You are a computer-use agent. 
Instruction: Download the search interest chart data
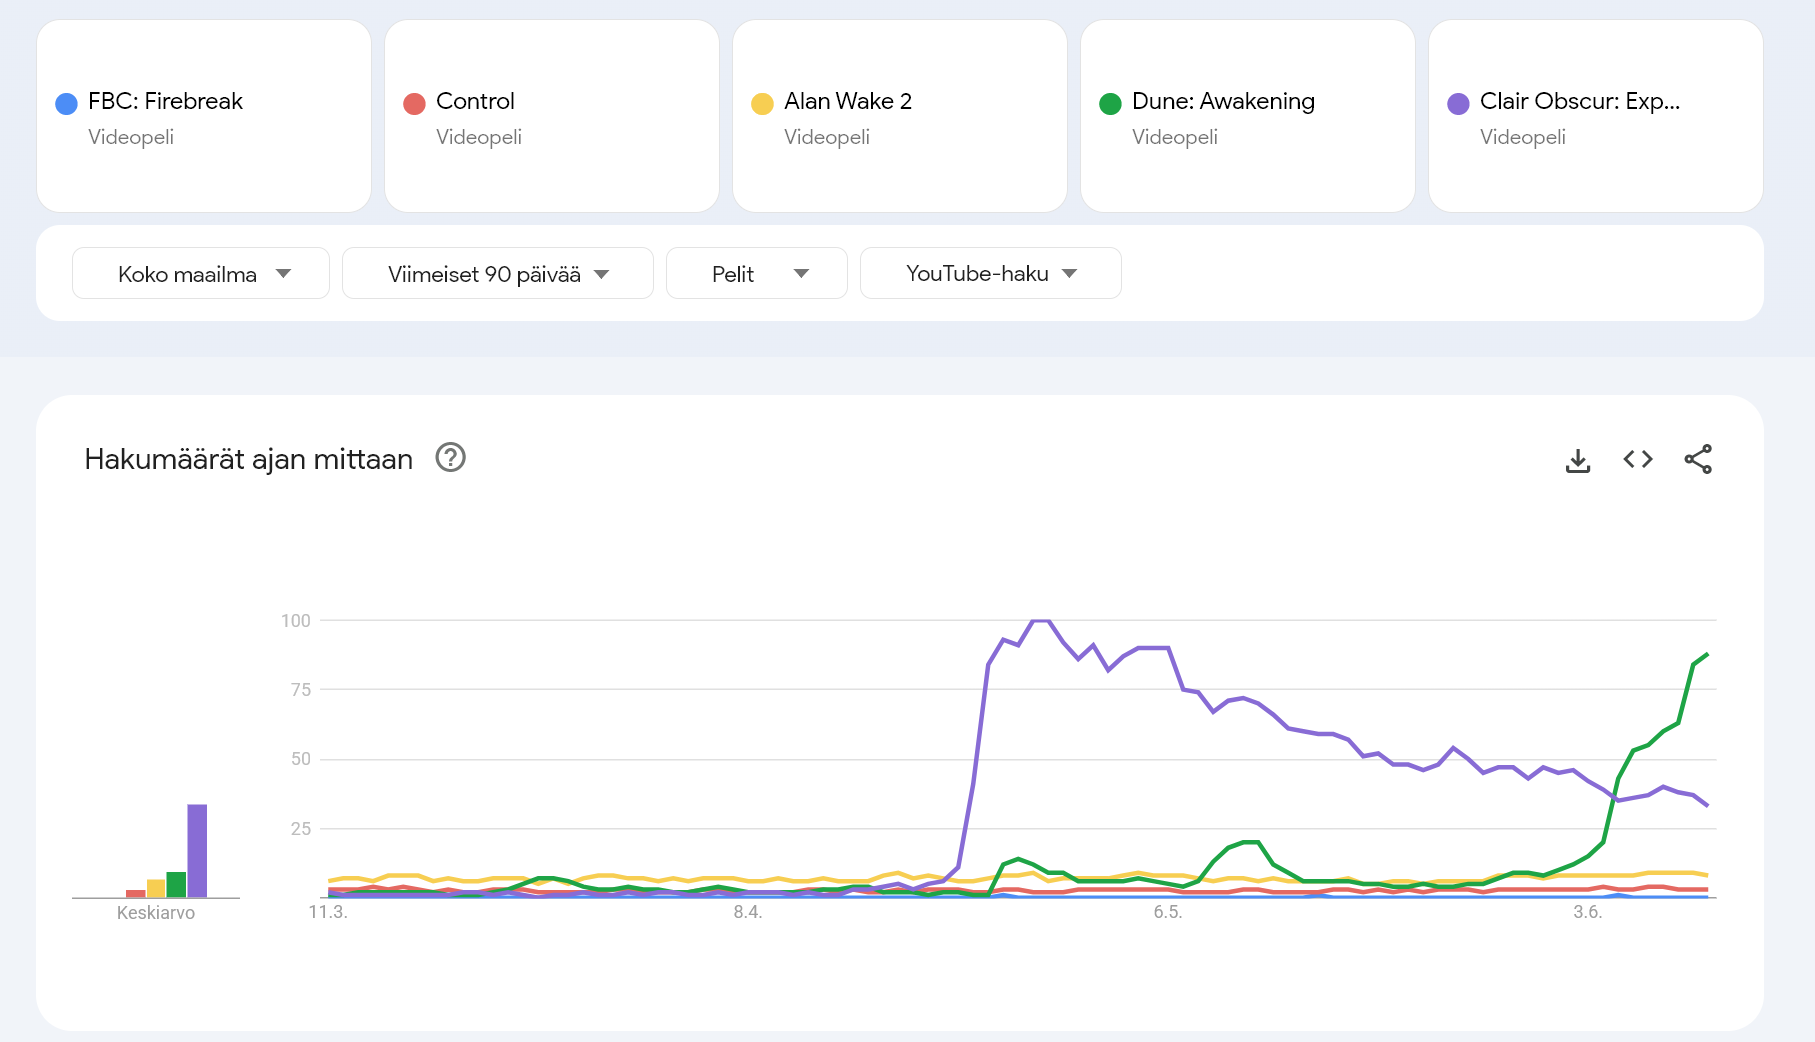[x=1578, y=460]
